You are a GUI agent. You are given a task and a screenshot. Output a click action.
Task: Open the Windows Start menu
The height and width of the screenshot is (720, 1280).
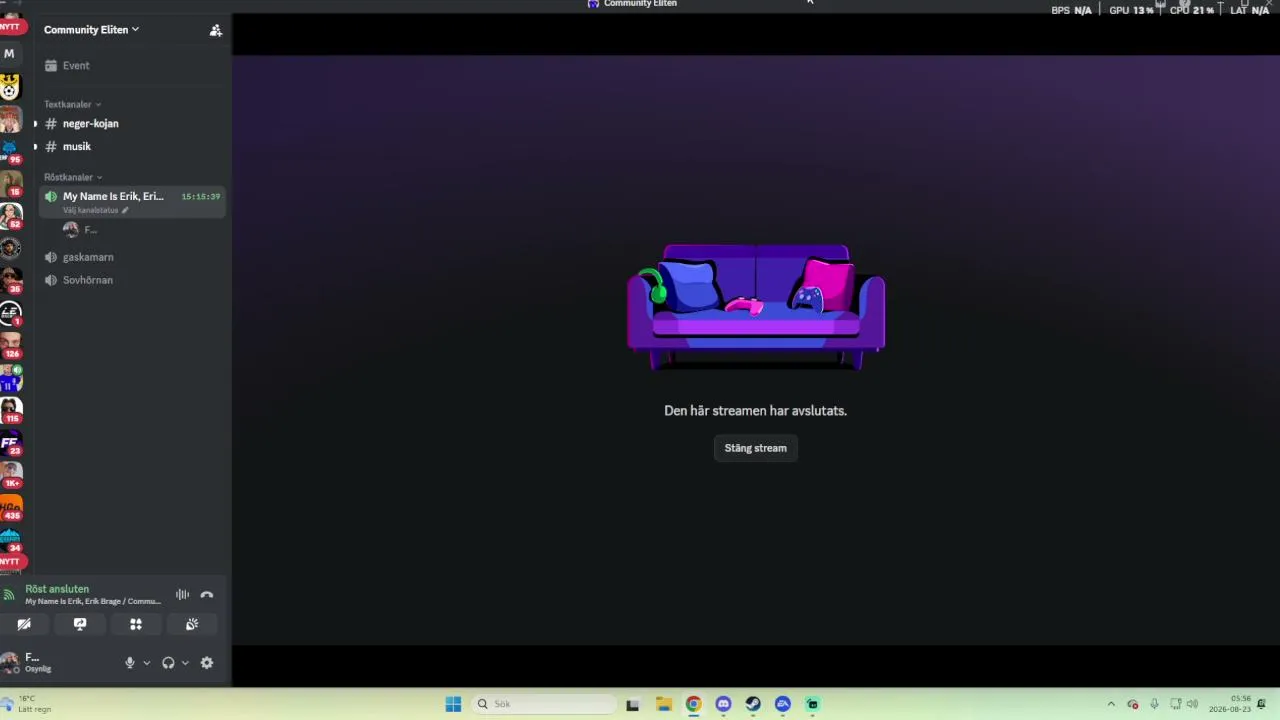coord(453,704)
